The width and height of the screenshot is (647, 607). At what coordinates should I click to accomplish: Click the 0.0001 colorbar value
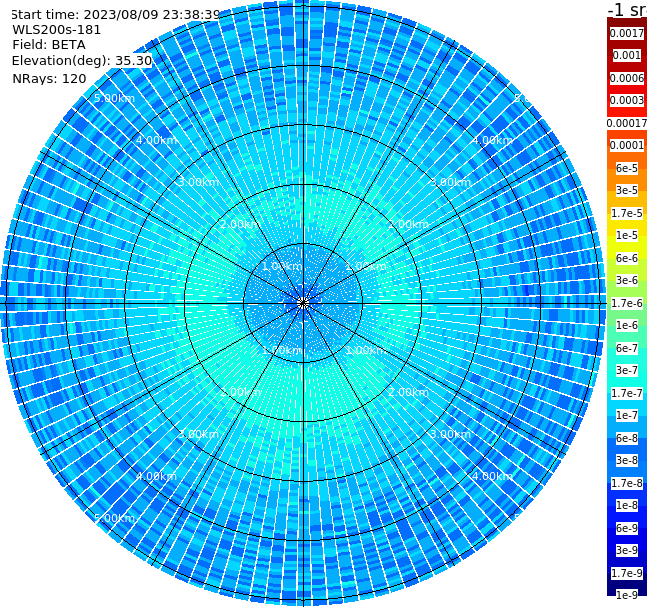(627, 145)
